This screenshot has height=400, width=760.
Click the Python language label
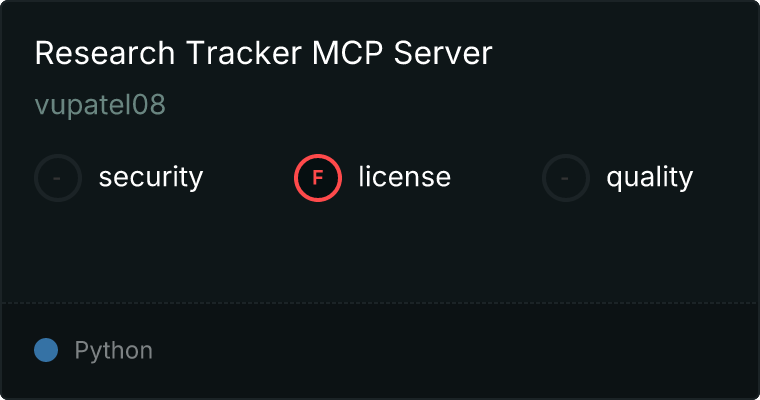(113, 351)
